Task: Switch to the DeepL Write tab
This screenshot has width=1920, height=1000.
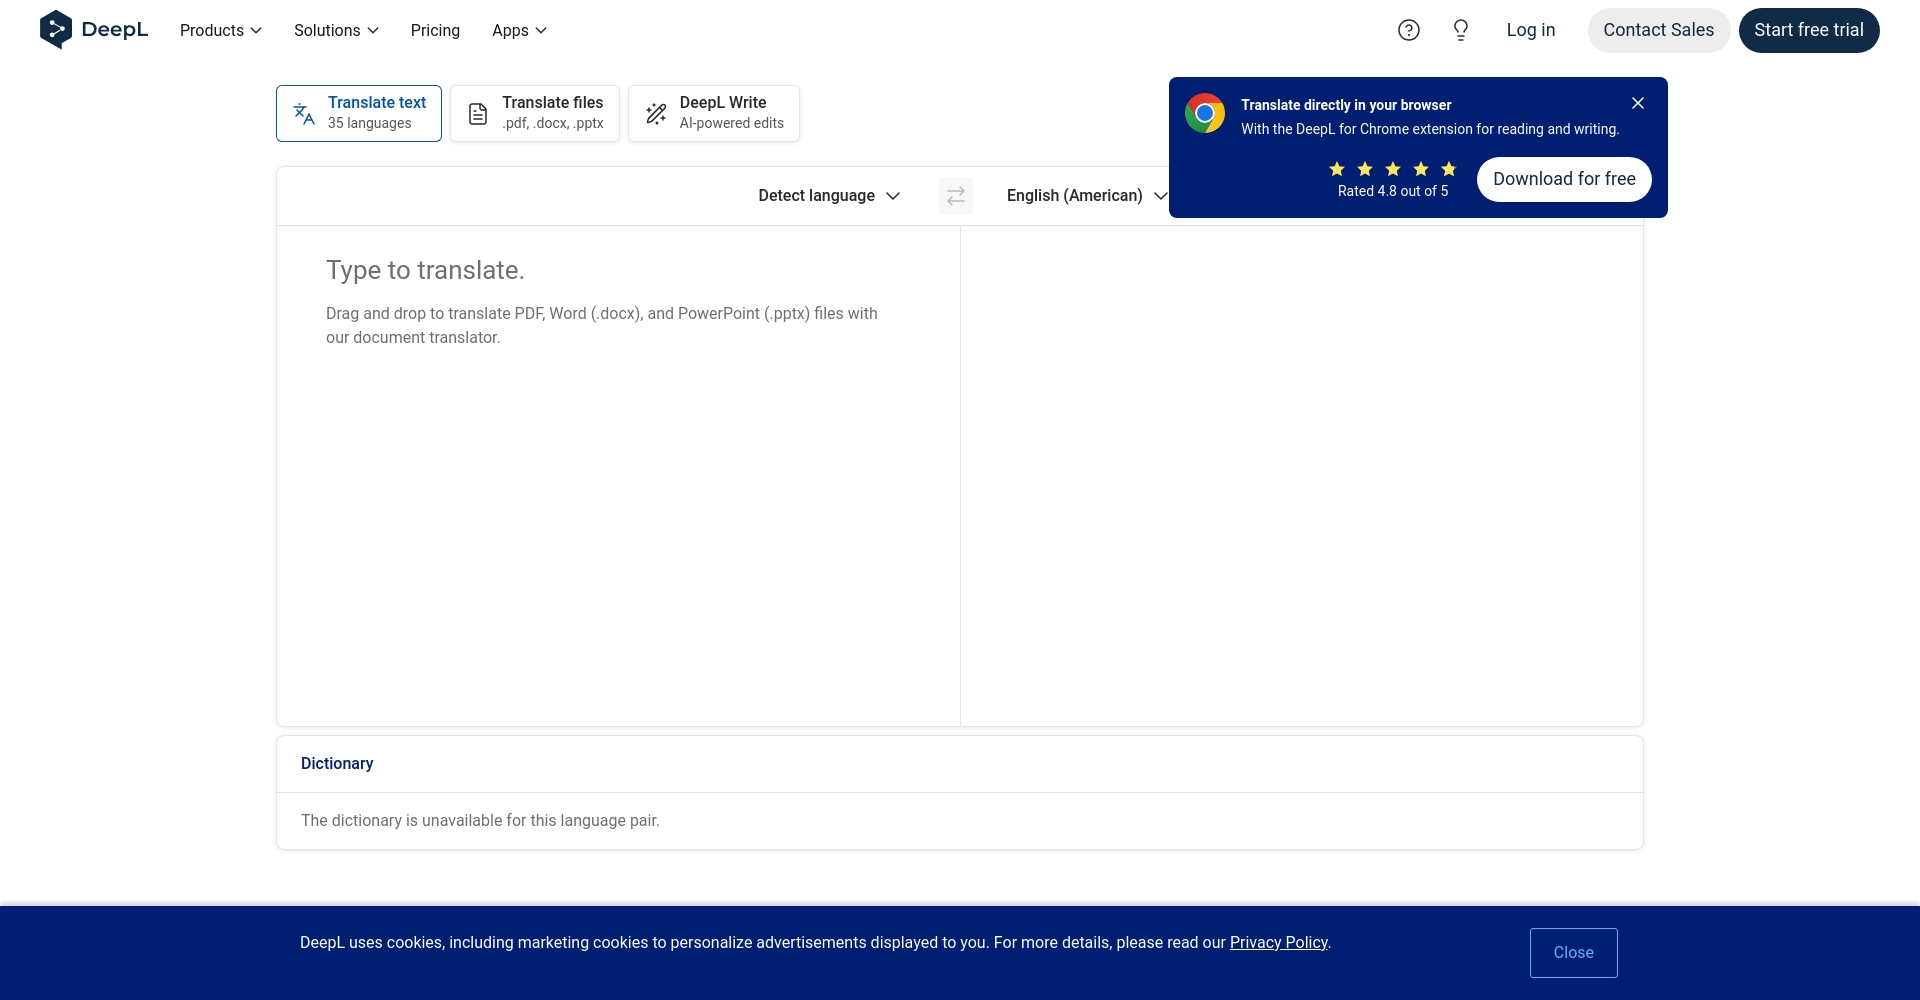Action: pos(714,113)
